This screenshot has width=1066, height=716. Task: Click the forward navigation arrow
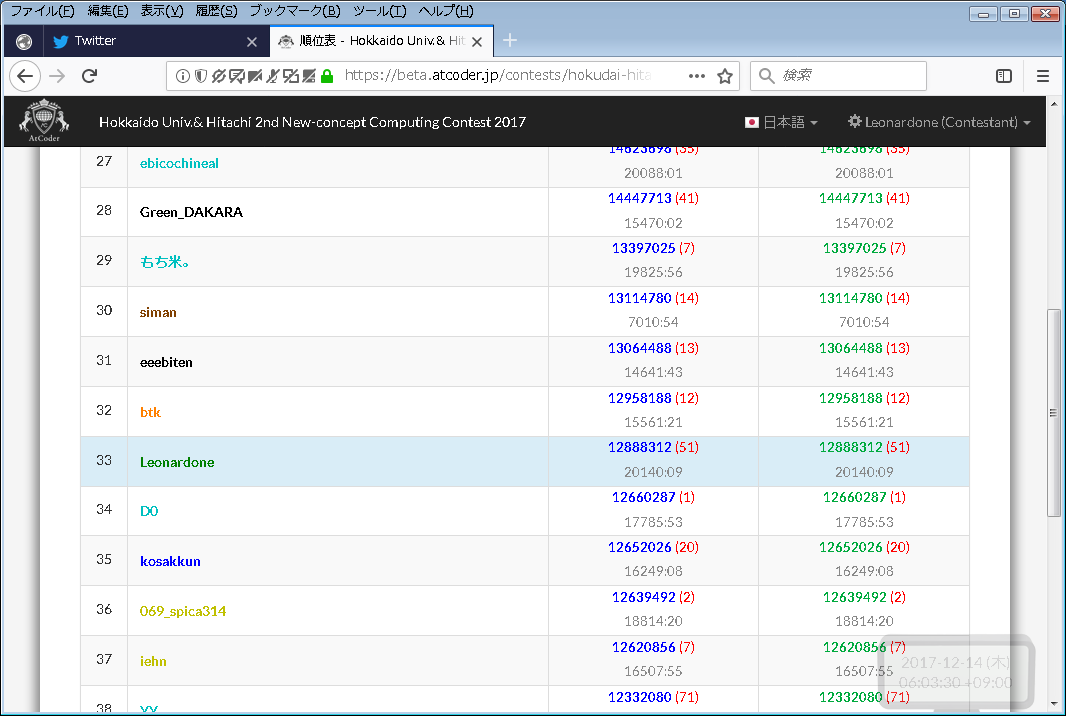pos(57,75)
